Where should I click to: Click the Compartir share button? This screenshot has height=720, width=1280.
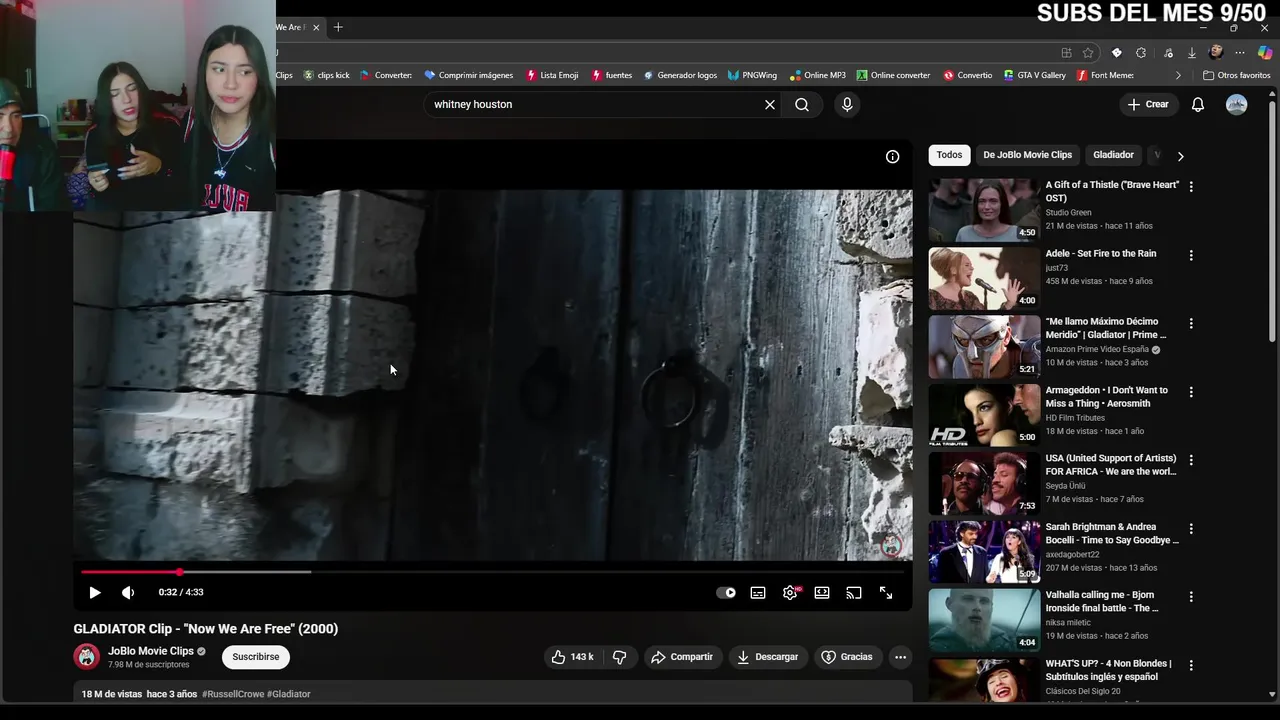(x=682, y=657)
